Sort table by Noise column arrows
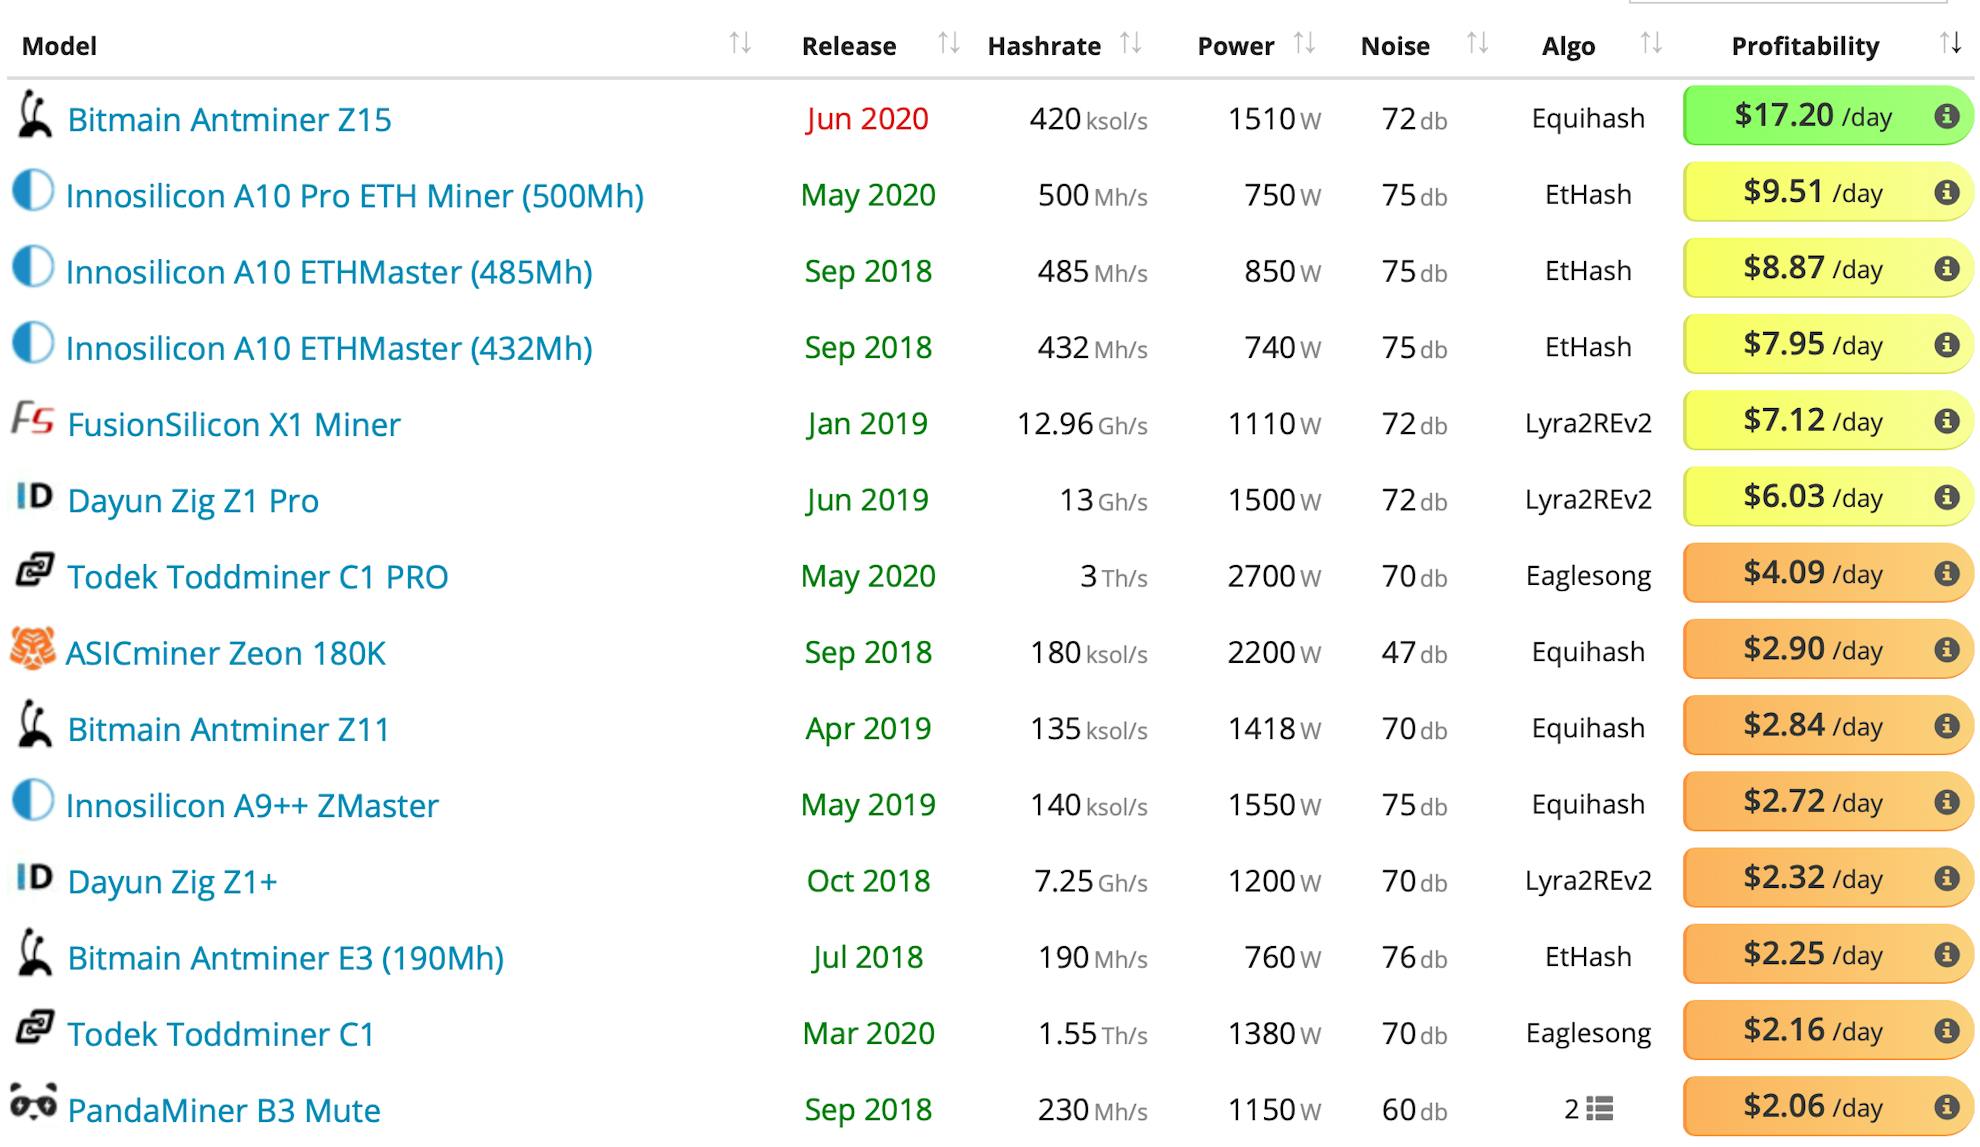The height and width of the screenshot is (1147, 1980). click(1478, 43)
